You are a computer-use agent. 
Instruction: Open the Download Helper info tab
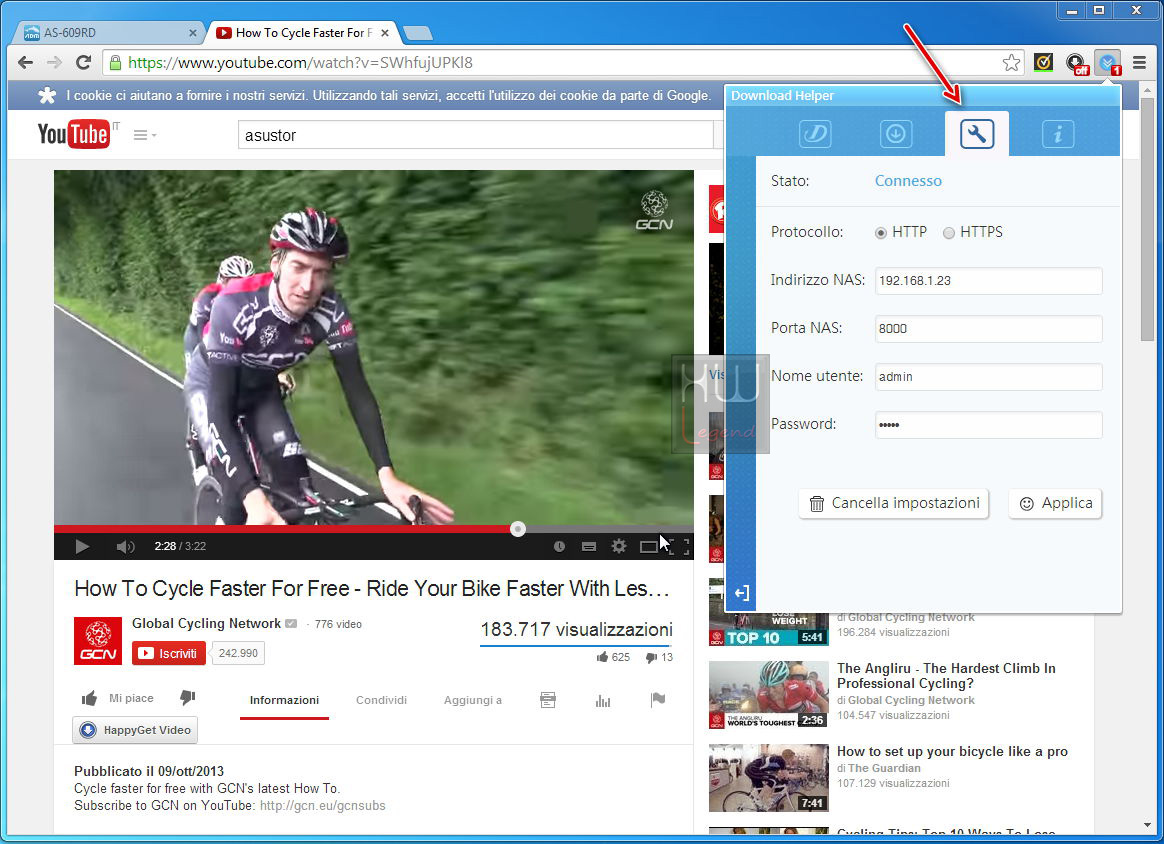coord(1058,134)
